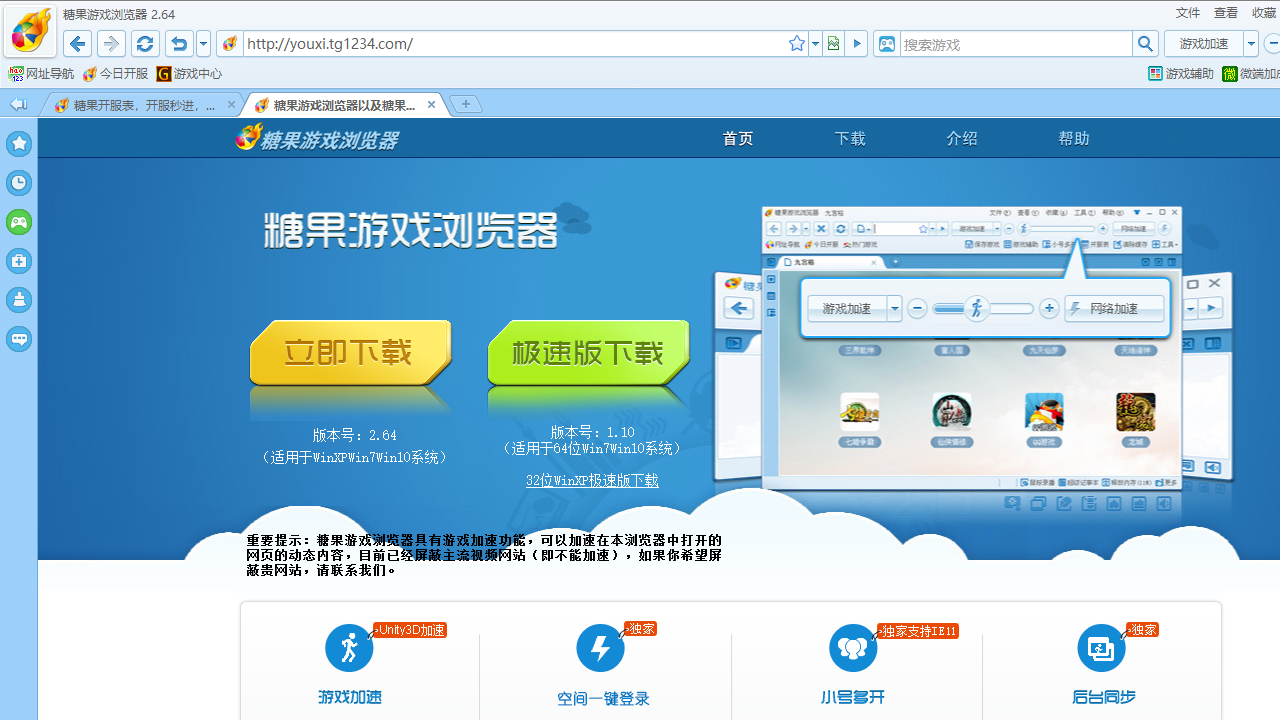Open chat bubble icon in sidebar
This screenshot has height=720, width=1280.
[x=19, y=339]
